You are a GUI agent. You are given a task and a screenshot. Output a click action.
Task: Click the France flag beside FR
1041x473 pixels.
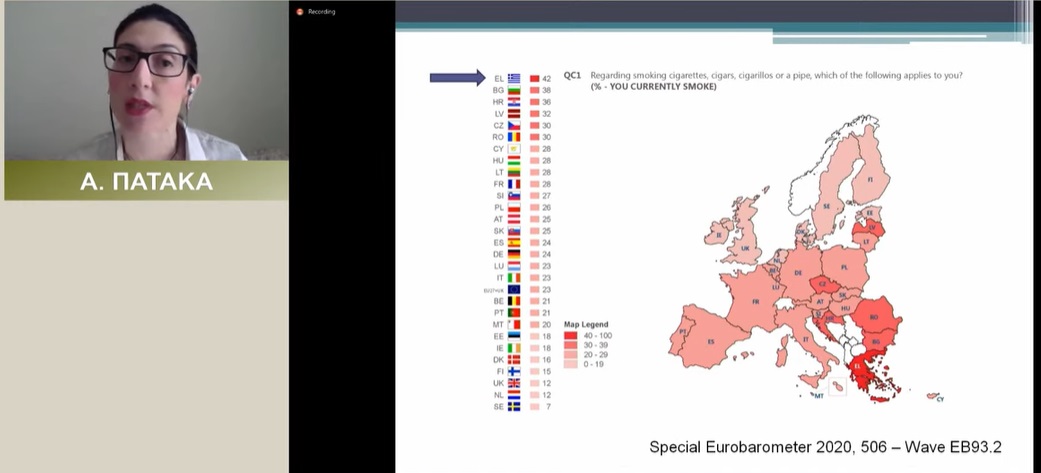(x=514, y=184)
